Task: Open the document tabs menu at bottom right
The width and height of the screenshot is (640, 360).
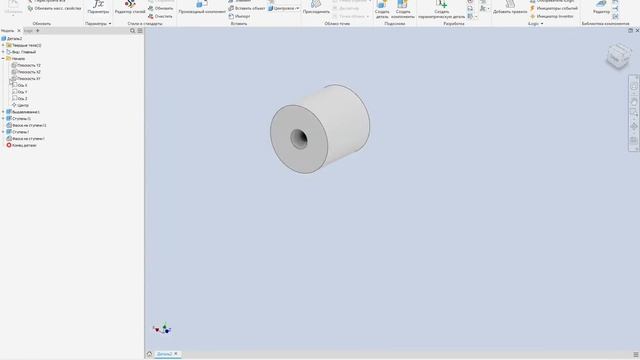Action: [636, 354]
